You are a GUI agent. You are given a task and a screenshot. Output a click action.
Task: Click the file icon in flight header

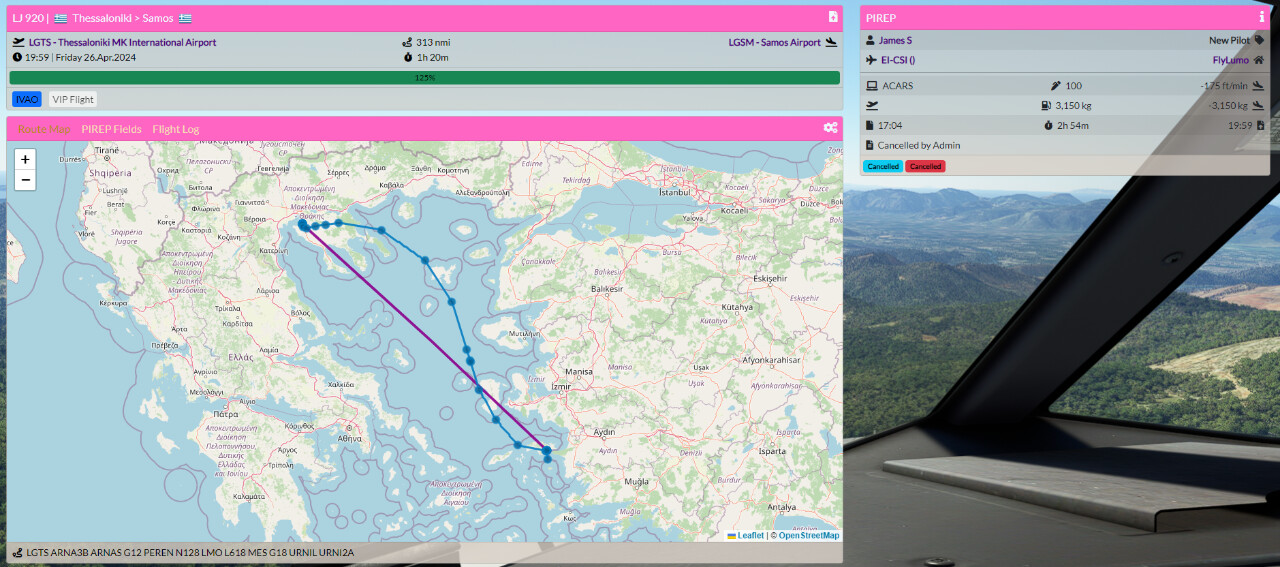tap(833, 17)
